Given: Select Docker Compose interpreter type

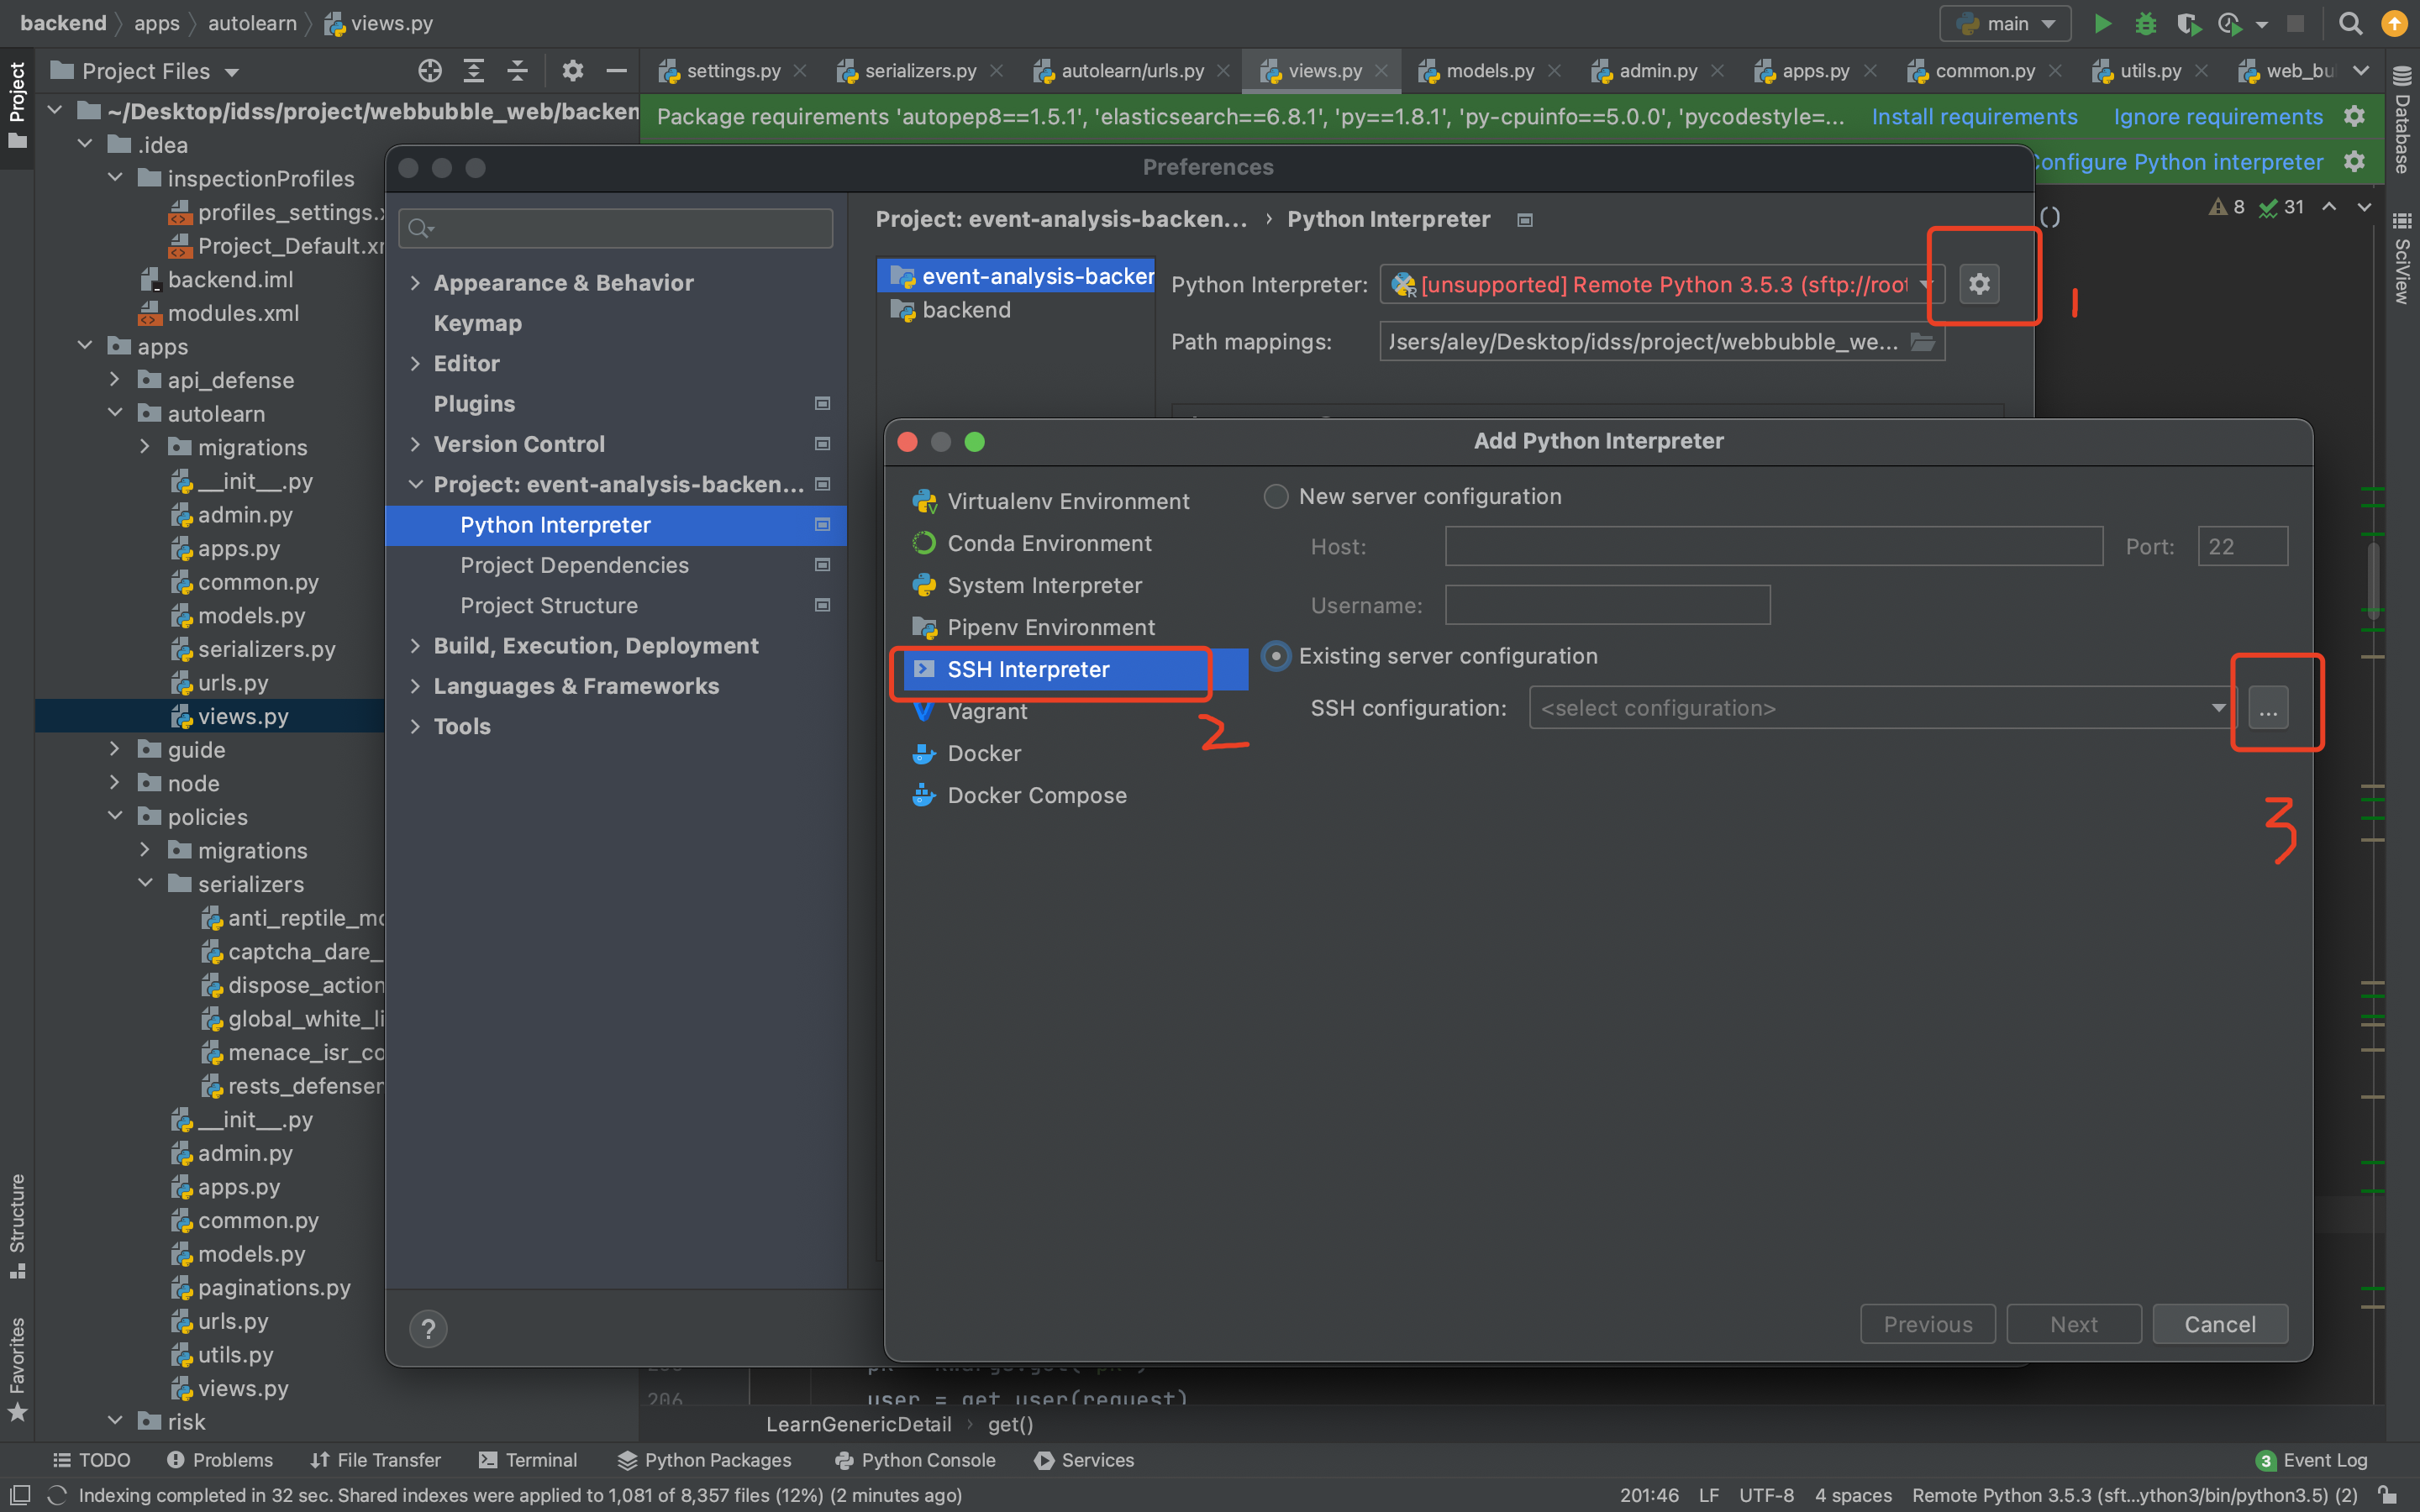Looking at the screenshot, I should tap(1036, 795).
